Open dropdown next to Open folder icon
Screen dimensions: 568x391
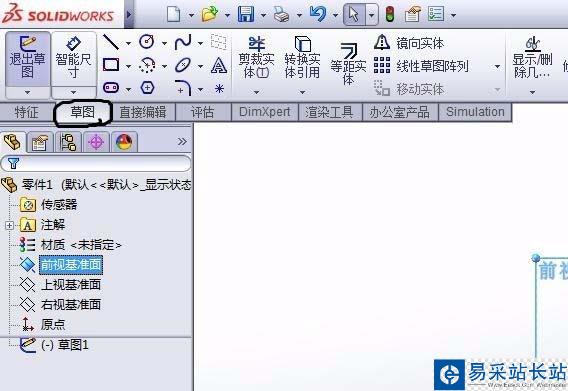coord(227,15)
